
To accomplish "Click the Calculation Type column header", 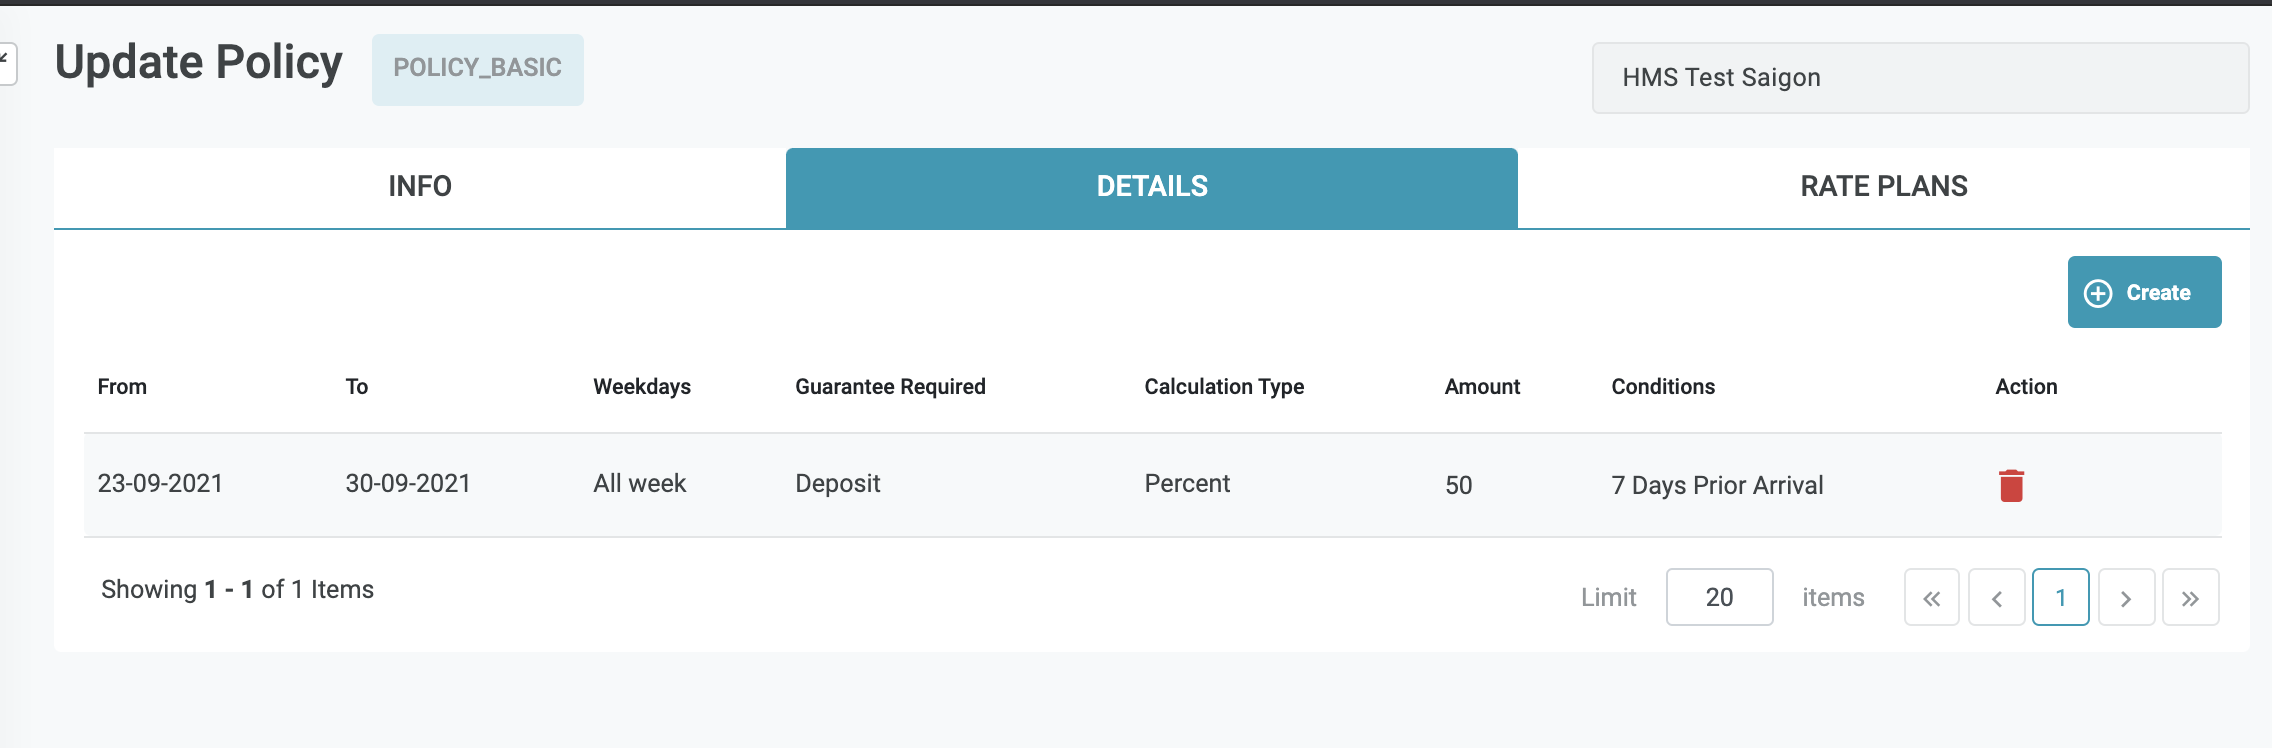I will pyautogui.click(x=1224, y=387).
